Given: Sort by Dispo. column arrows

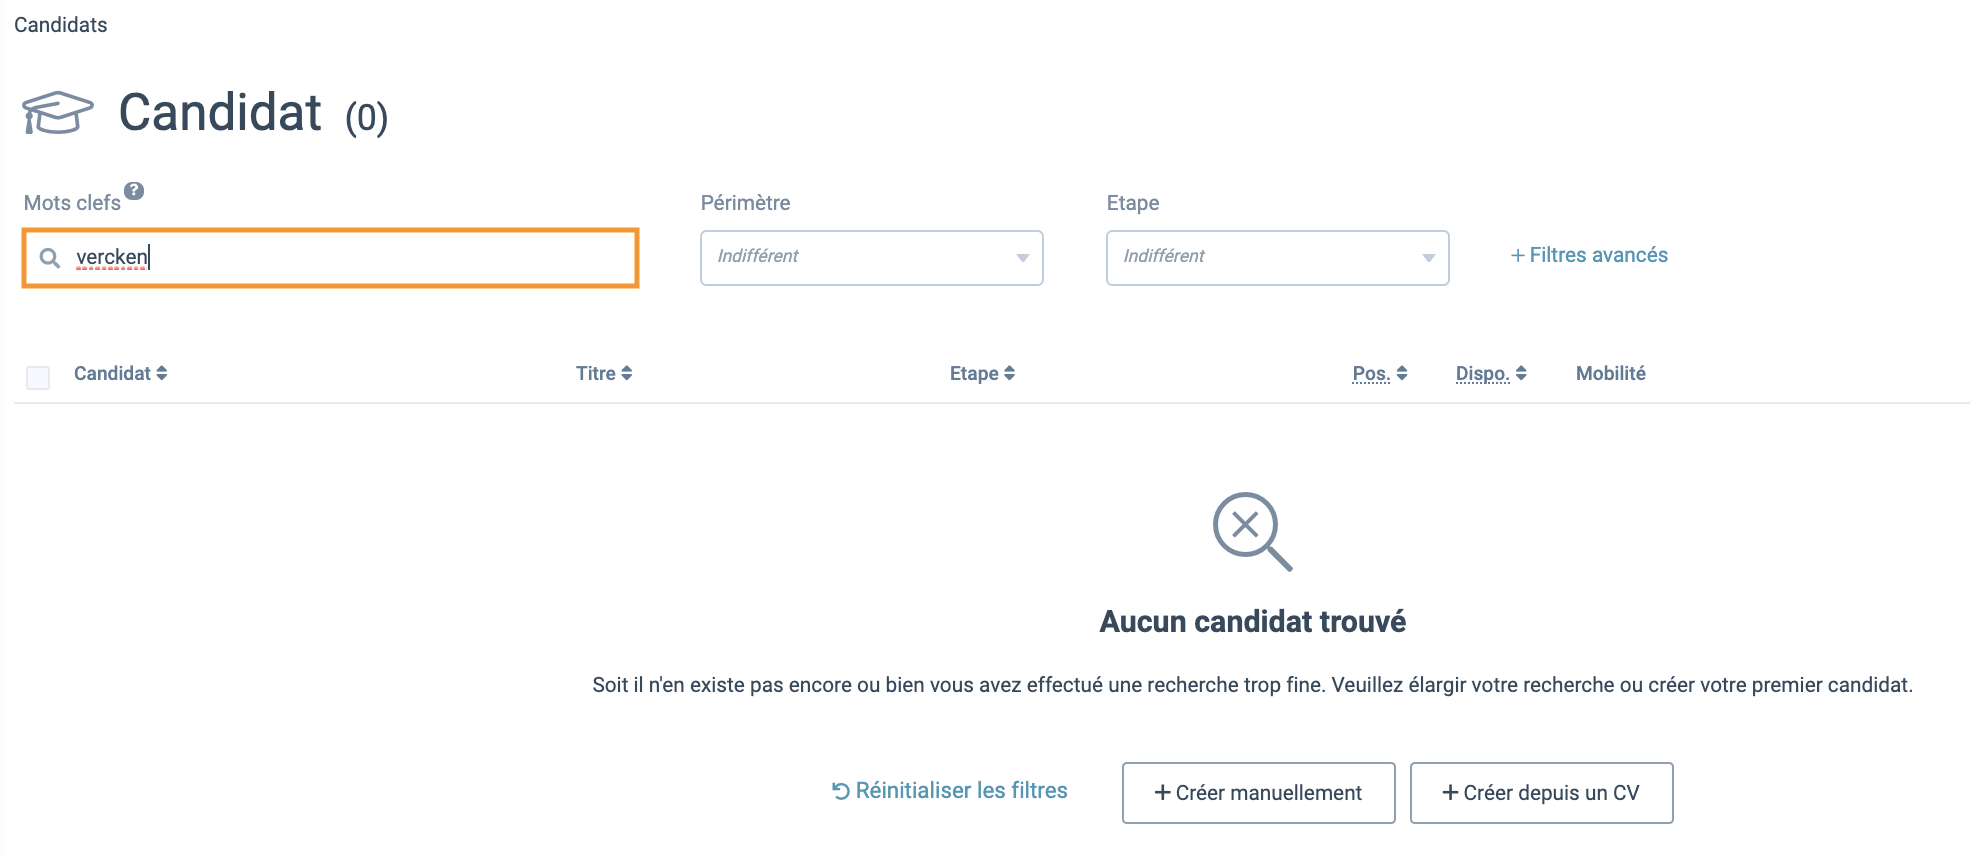Looking at the screenshot, I should [x=1521, y=373].
